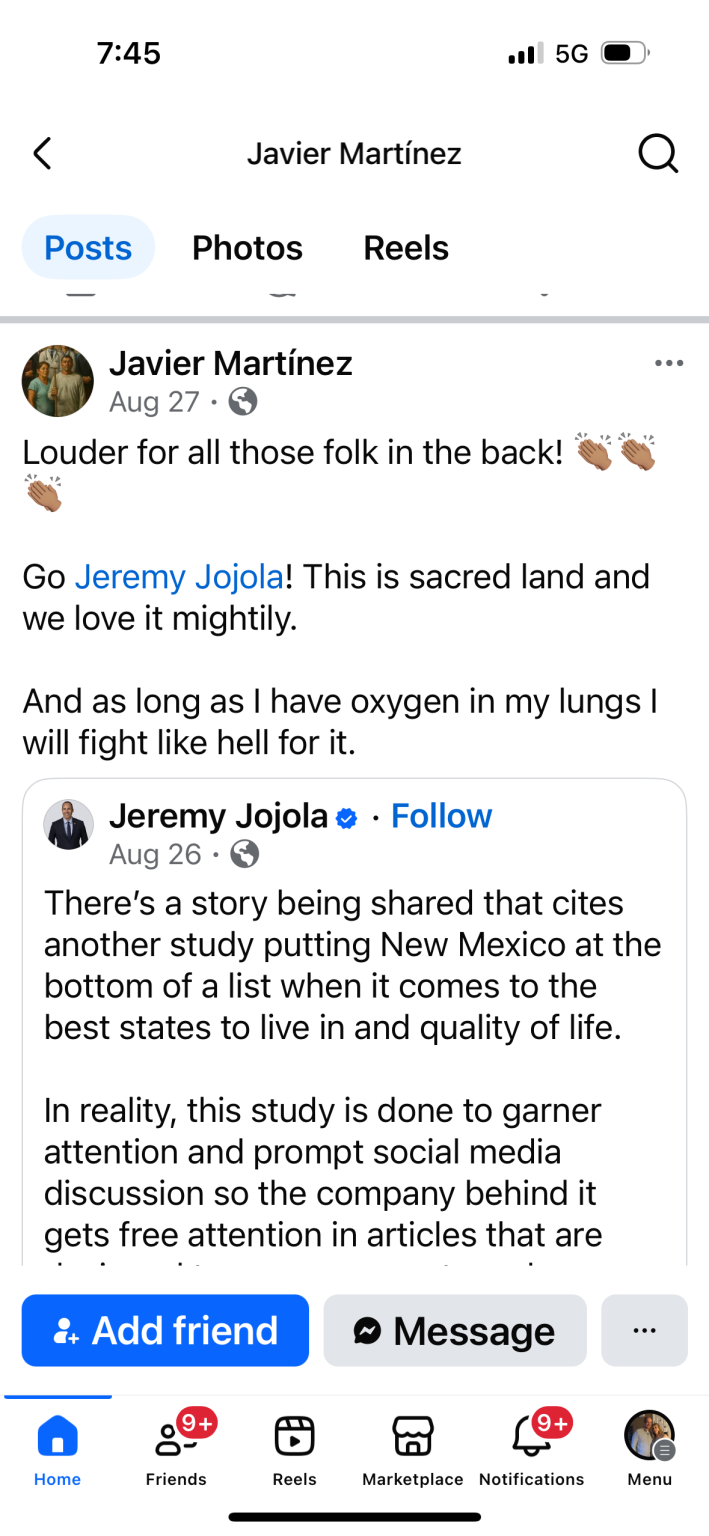This screenshot has width=709, height=1536.
Task: Open Notifications bell icon
Action: tap(531, 1447)
